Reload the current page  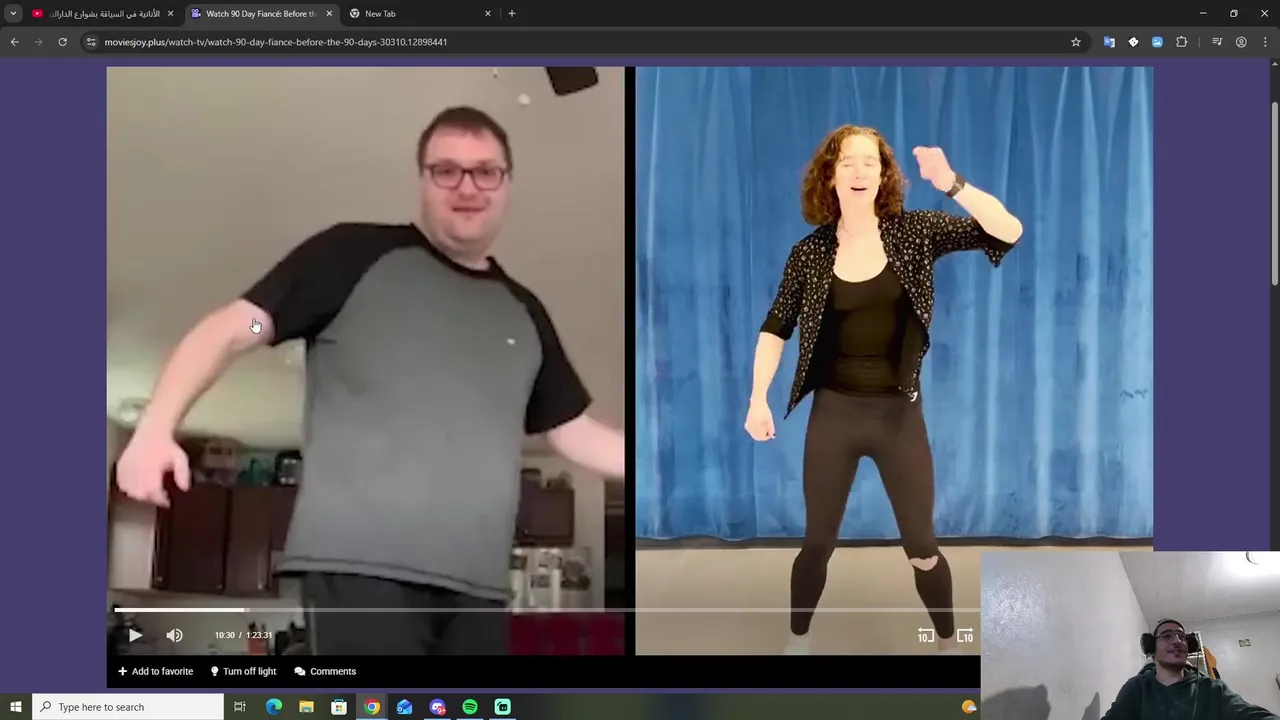coord(62,42)
